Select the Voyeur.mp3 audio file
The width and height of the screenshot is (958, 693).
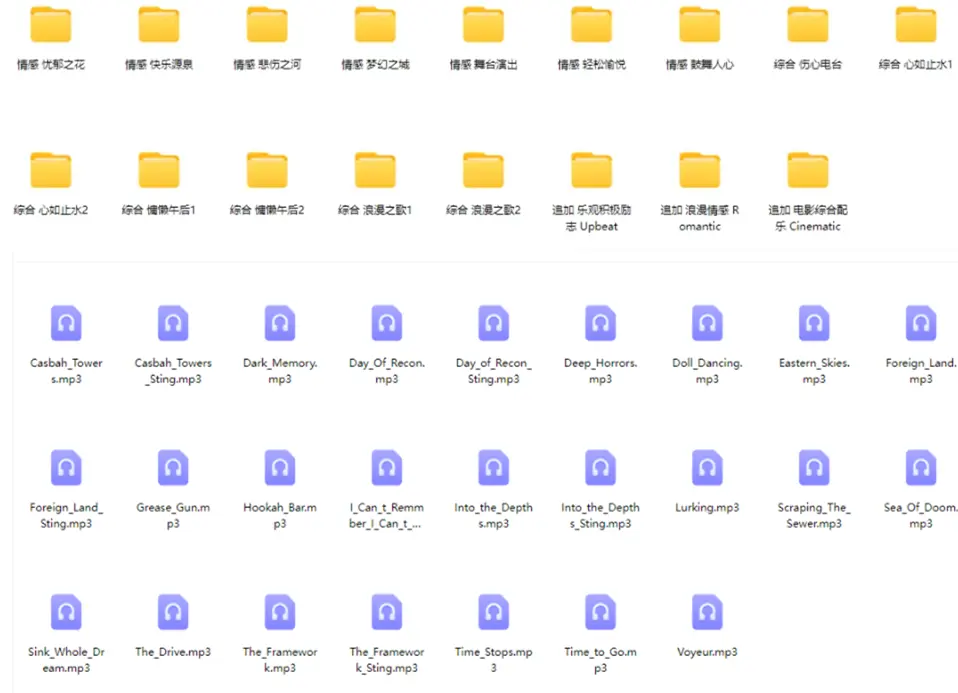tap(706, 611)
